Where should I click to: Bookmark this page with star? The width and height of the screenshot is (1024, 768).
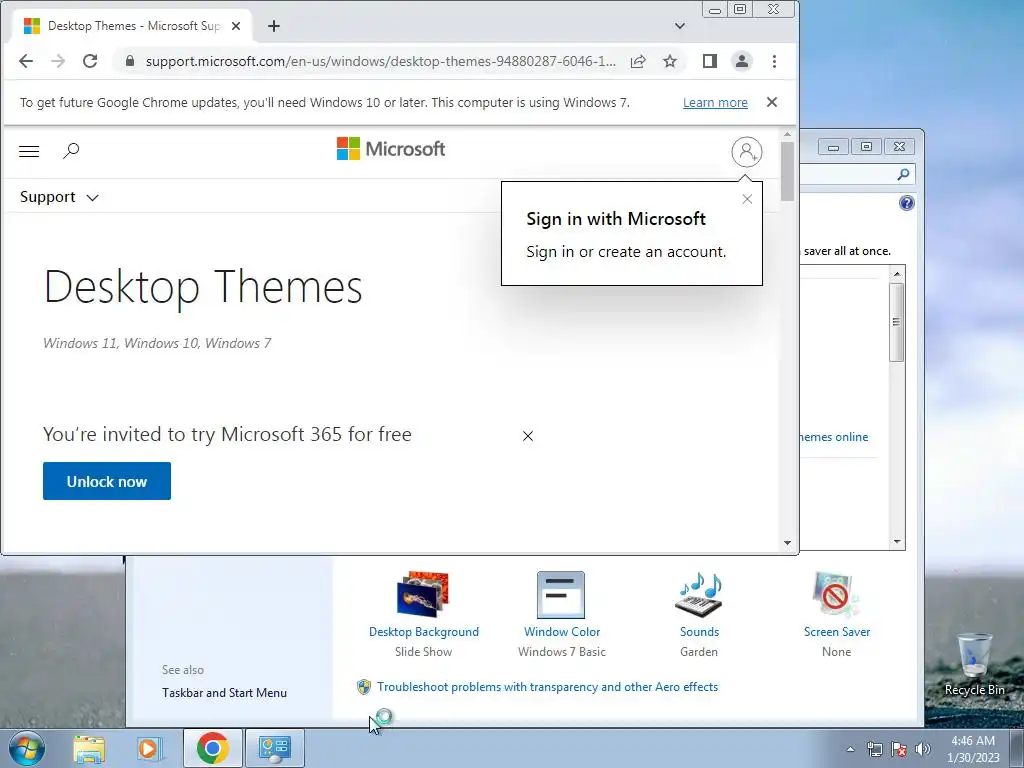click(x=670, y=61)
